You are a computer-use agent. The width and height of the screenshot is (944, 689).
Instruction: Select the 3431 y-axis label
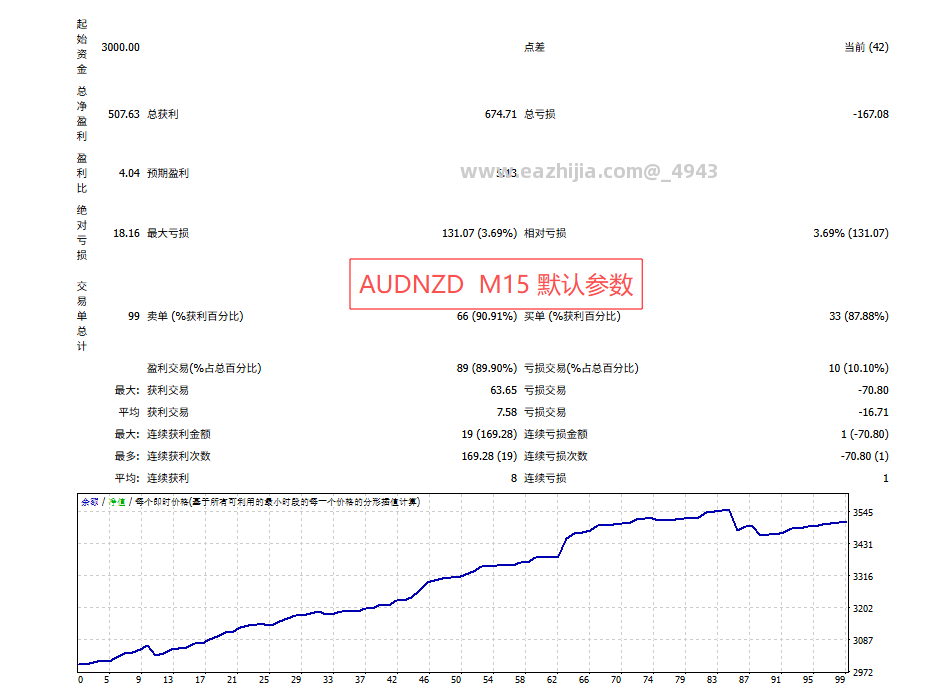tap(863, 544)
